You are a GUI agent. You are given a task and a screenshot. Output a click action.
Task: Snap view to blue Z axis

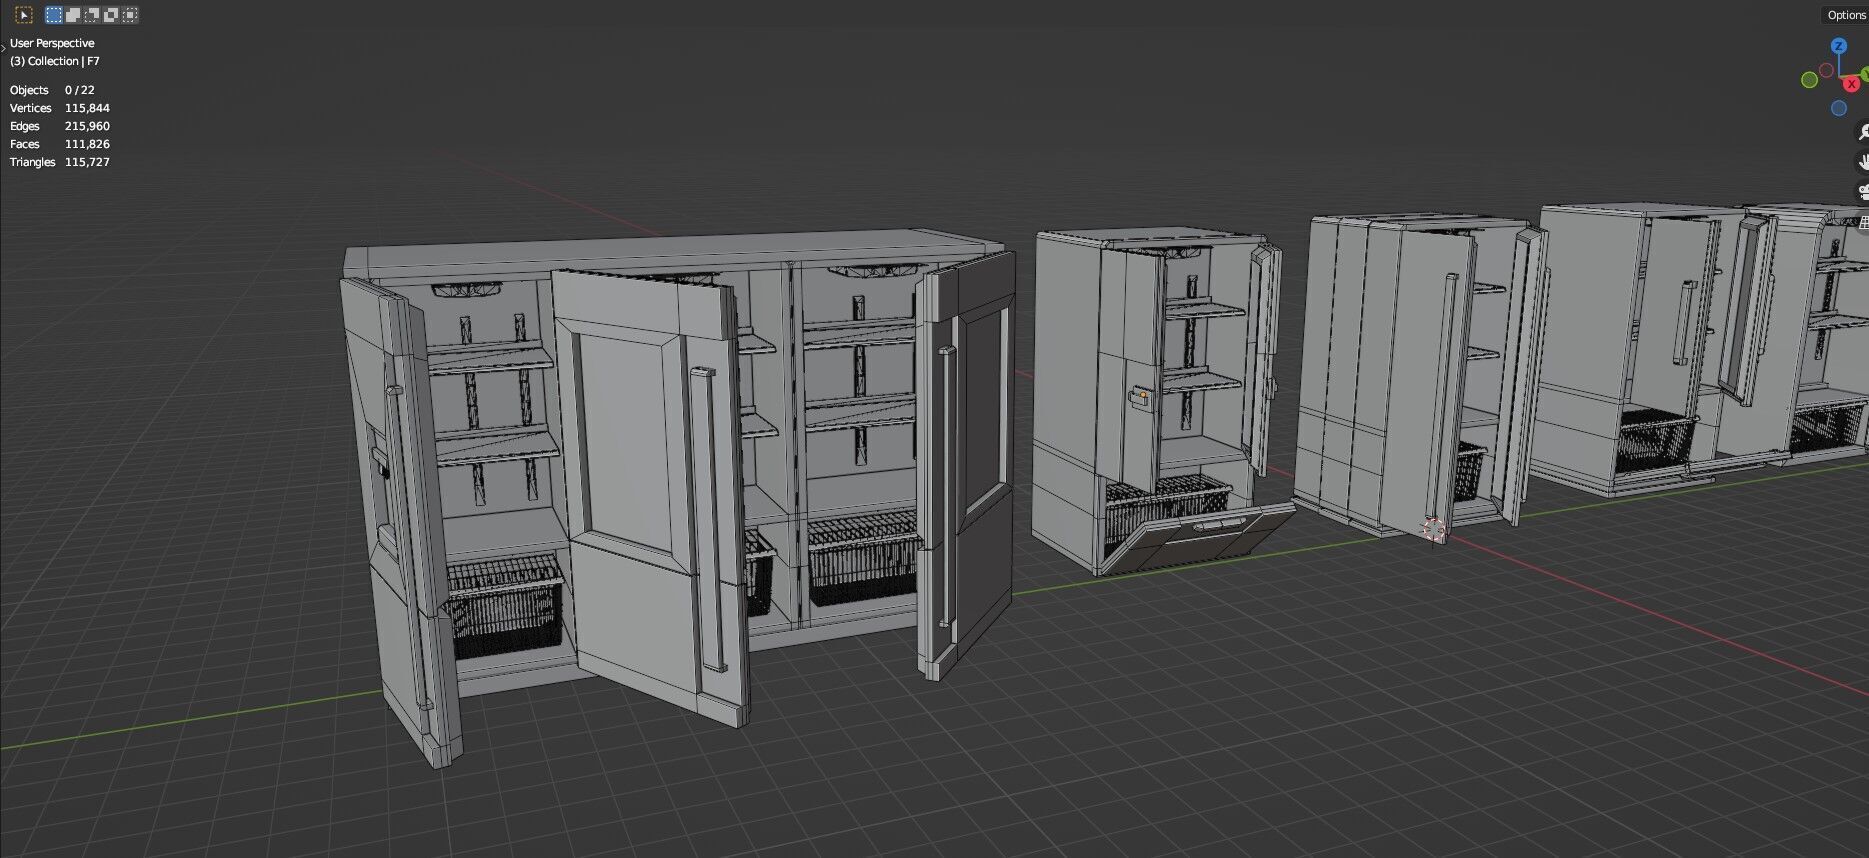[x=1839, y=46]
